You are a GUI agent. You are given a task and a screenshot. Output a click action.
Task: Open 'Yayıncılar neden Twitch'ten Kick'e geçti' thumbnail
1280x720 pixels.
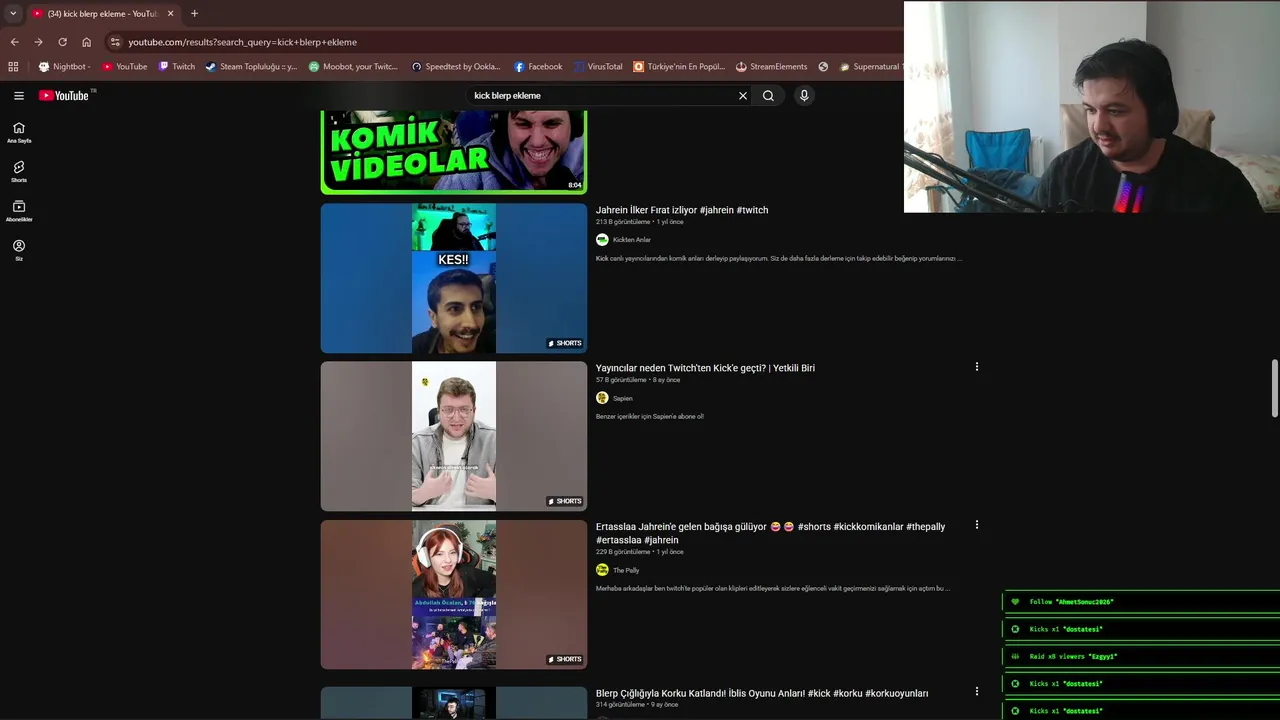click(x=454, y=436)
